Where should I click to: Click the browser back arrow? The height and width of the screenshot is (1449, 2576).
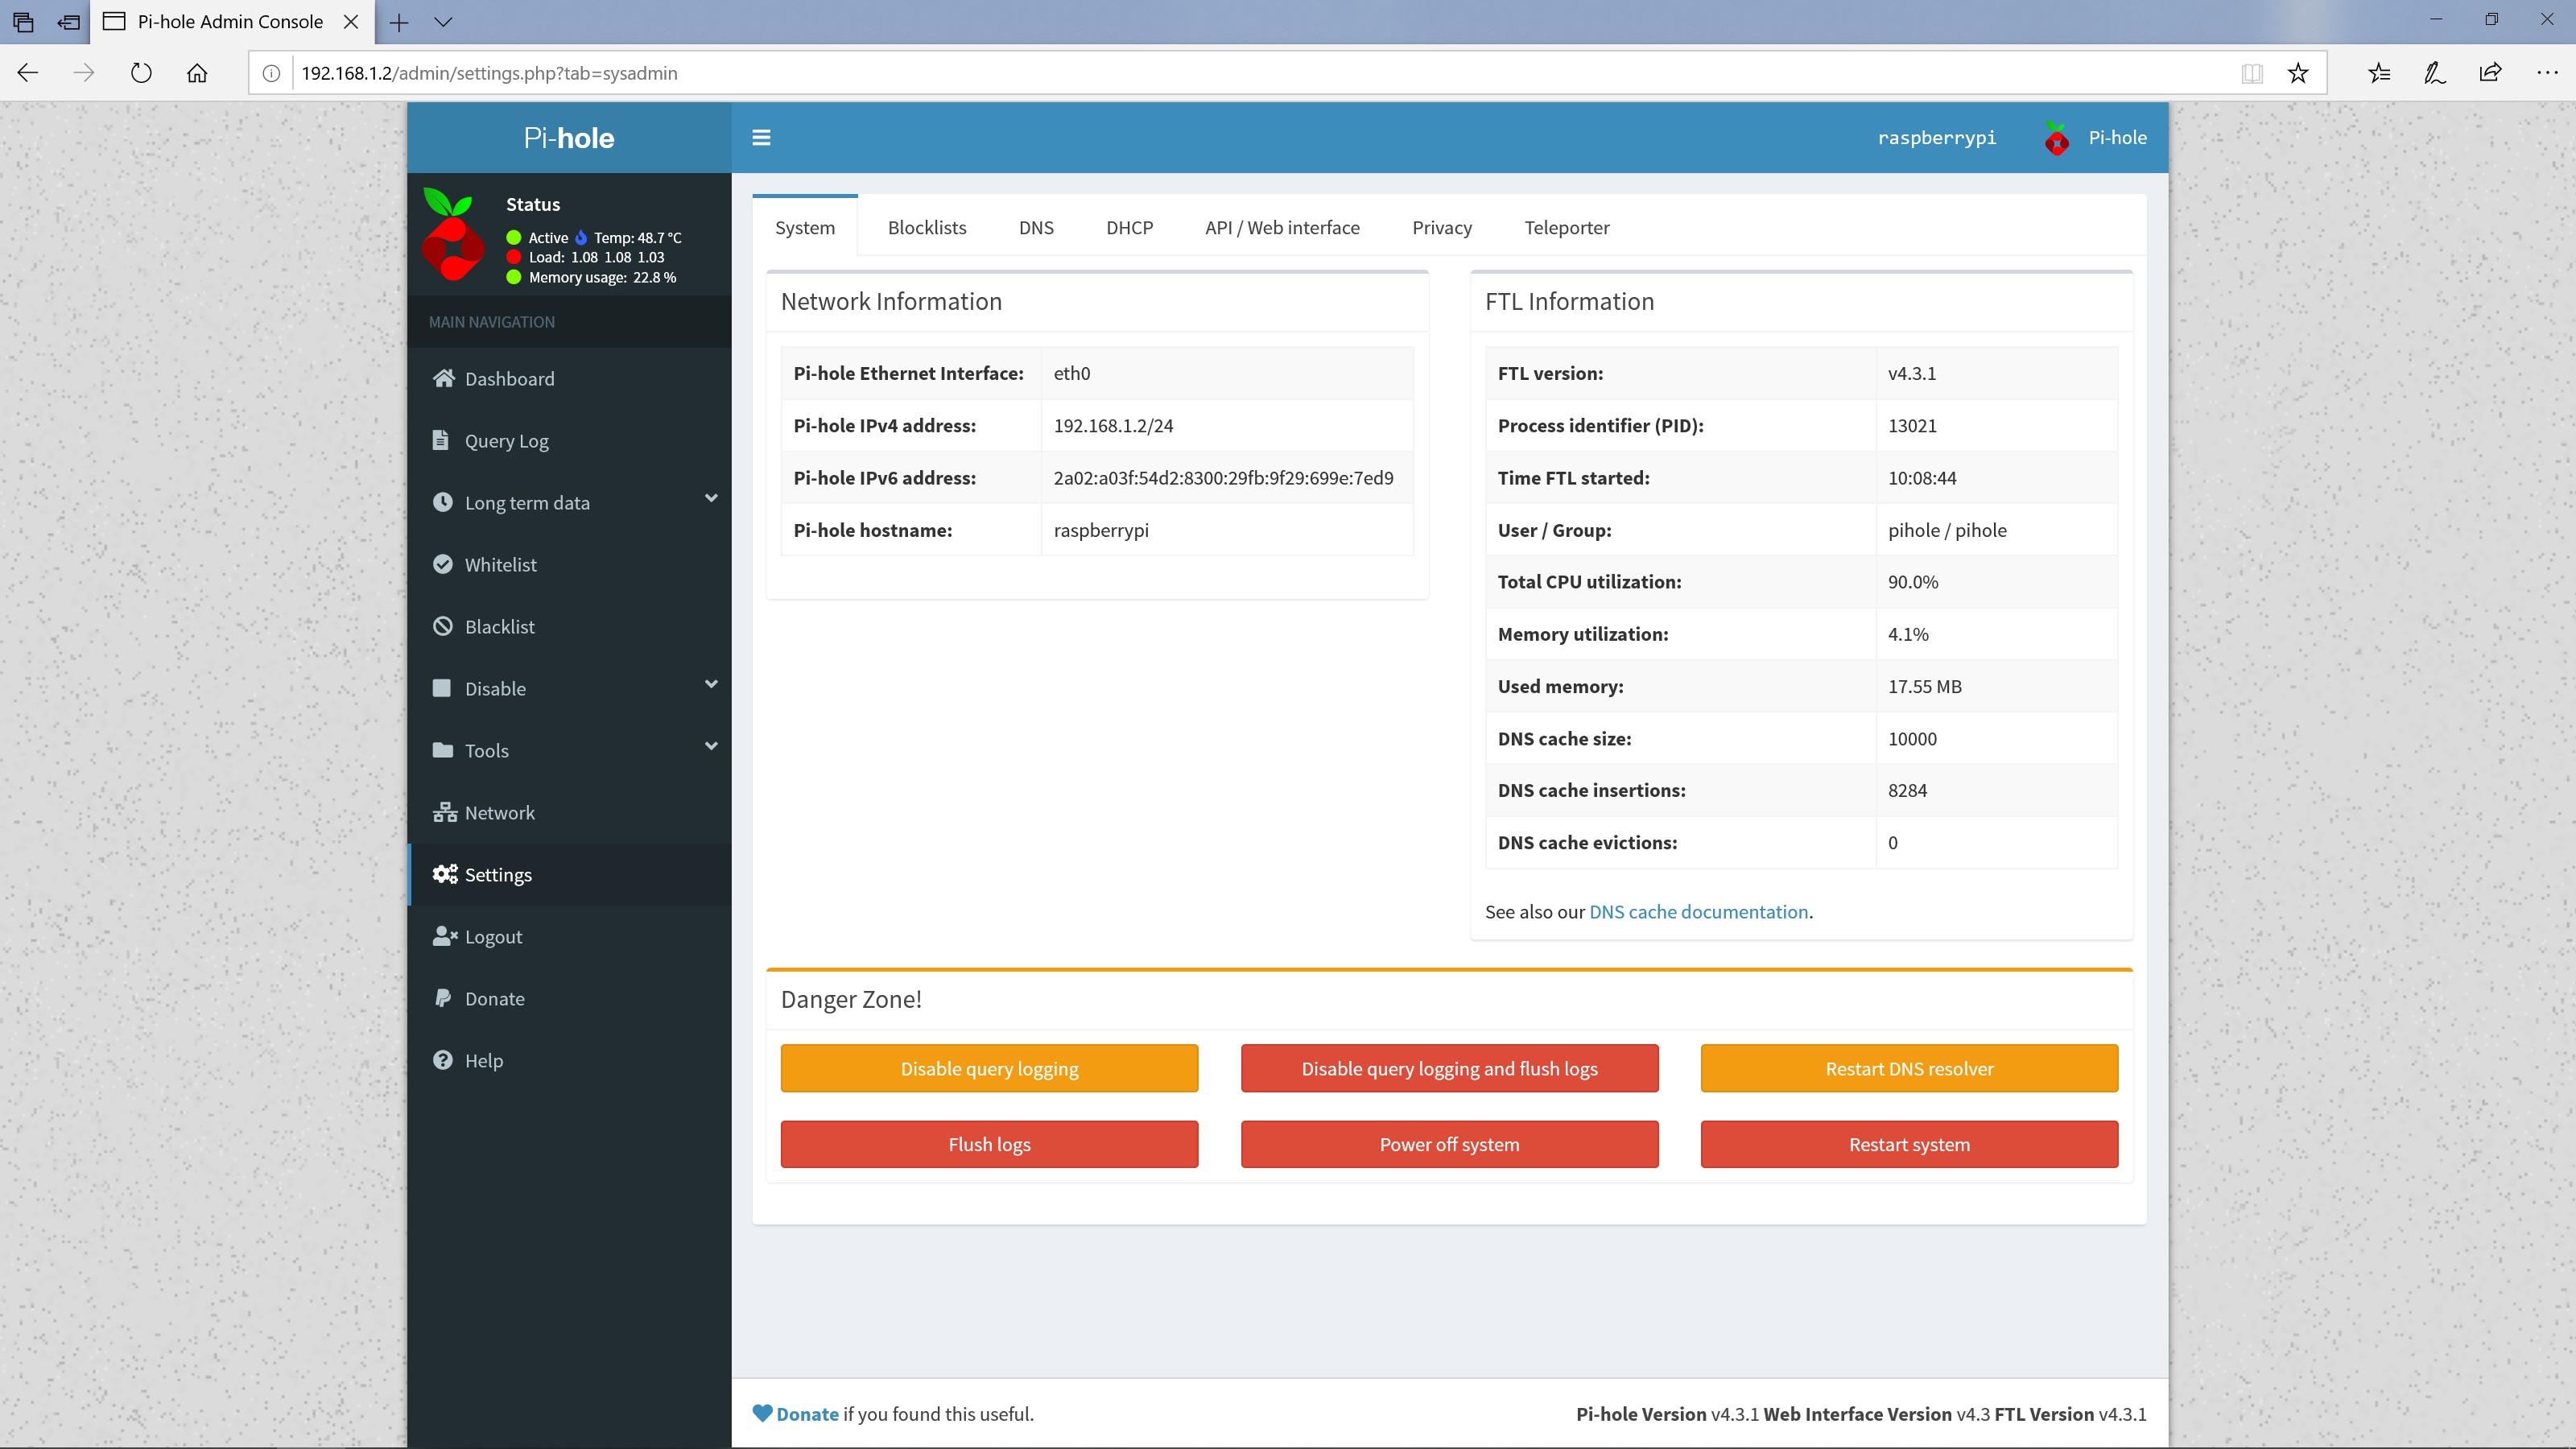(28, 73)
